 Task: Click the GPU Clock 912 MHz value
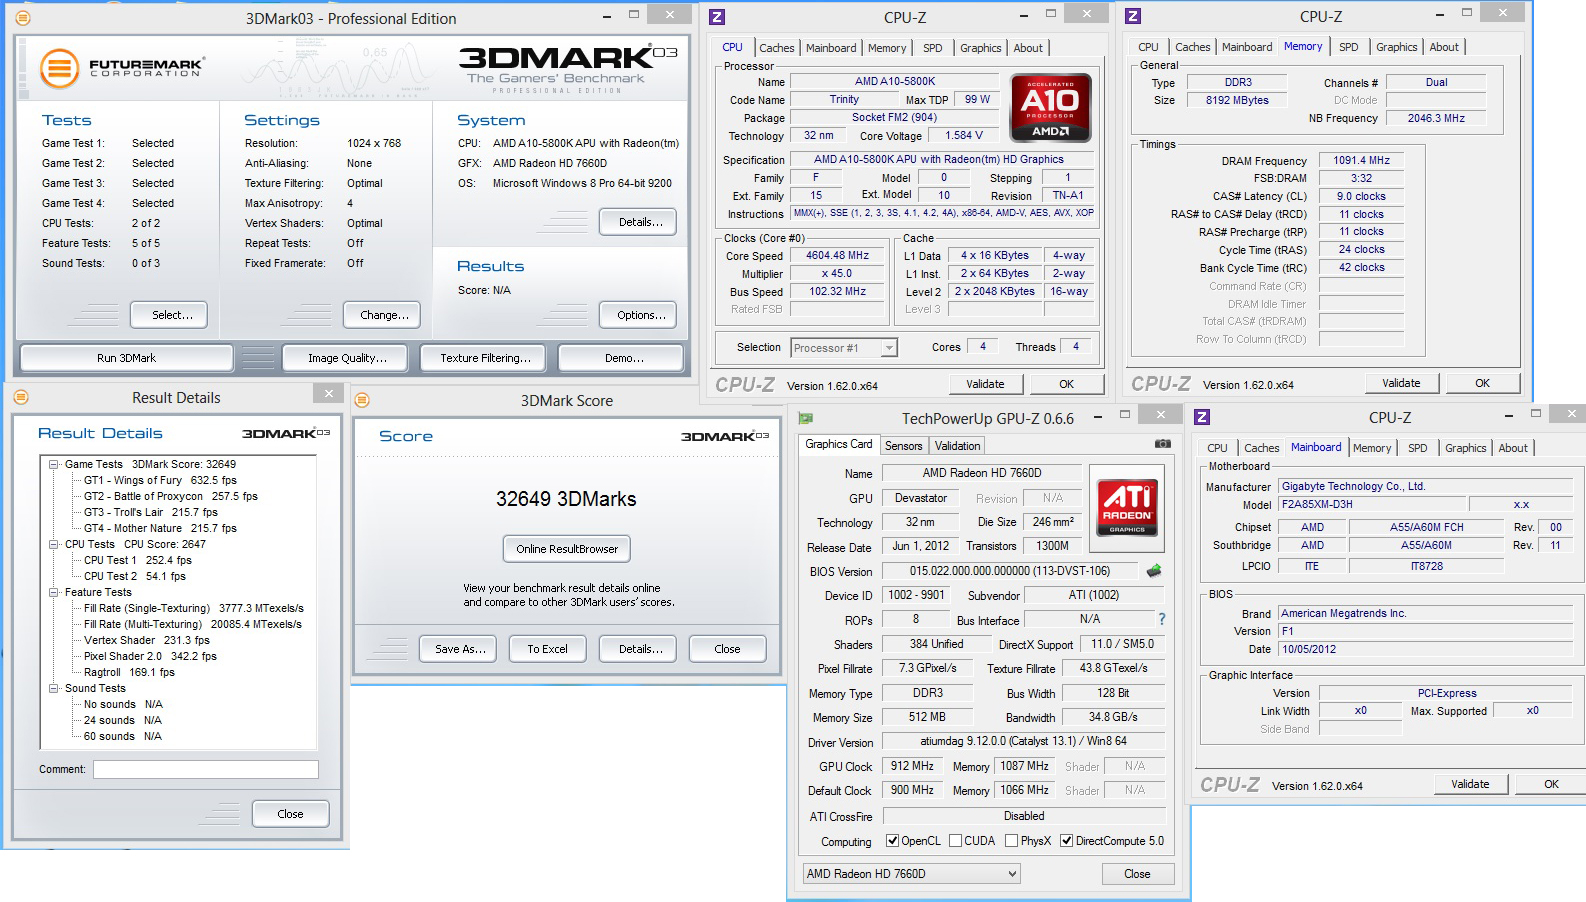pos(912,766)
